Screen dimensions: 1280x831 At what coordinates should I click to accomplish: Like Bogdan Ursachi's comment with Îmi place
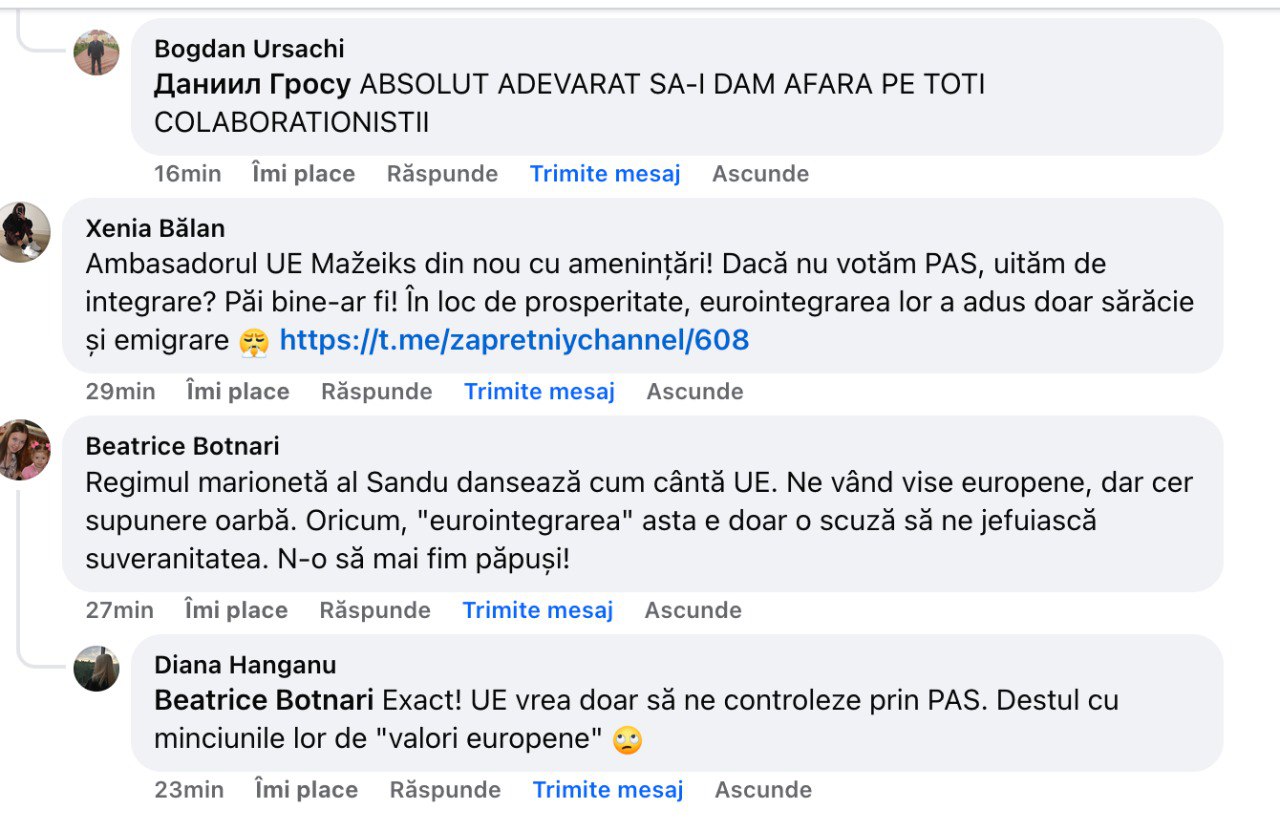pyautogui.click(x=303, y=174)
